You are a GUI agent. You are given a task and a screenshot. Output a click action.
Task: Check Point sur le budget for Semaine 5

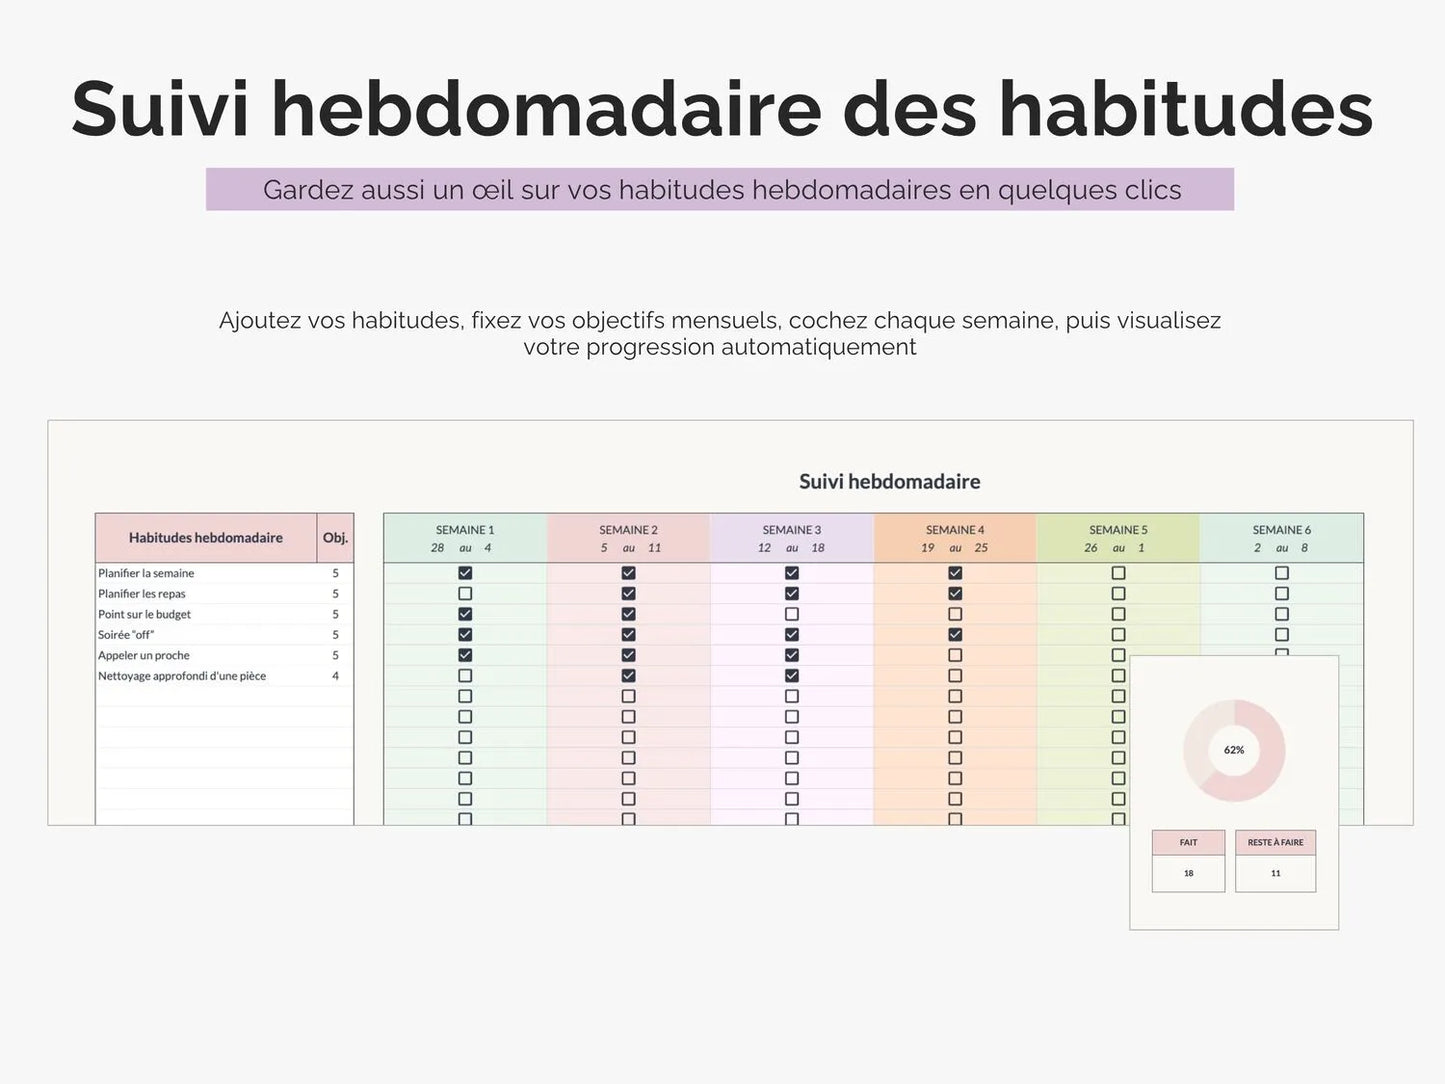coord(1118,614)
